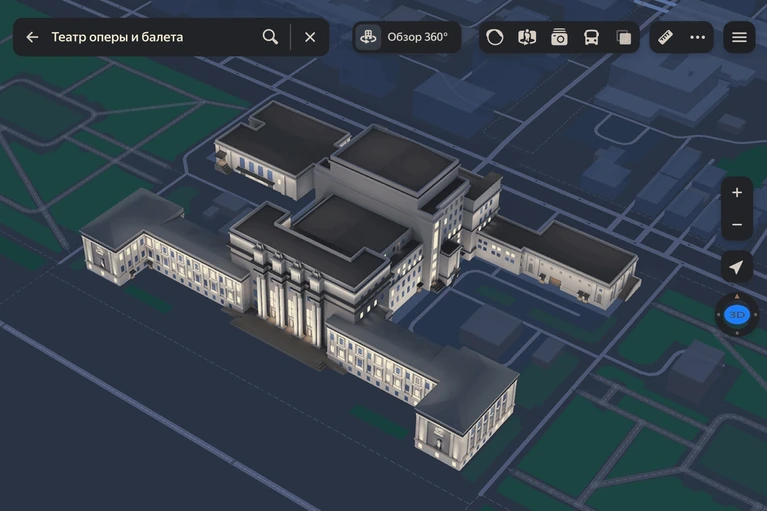
Task: Expand the three dots more options
Action: (698, 37)
